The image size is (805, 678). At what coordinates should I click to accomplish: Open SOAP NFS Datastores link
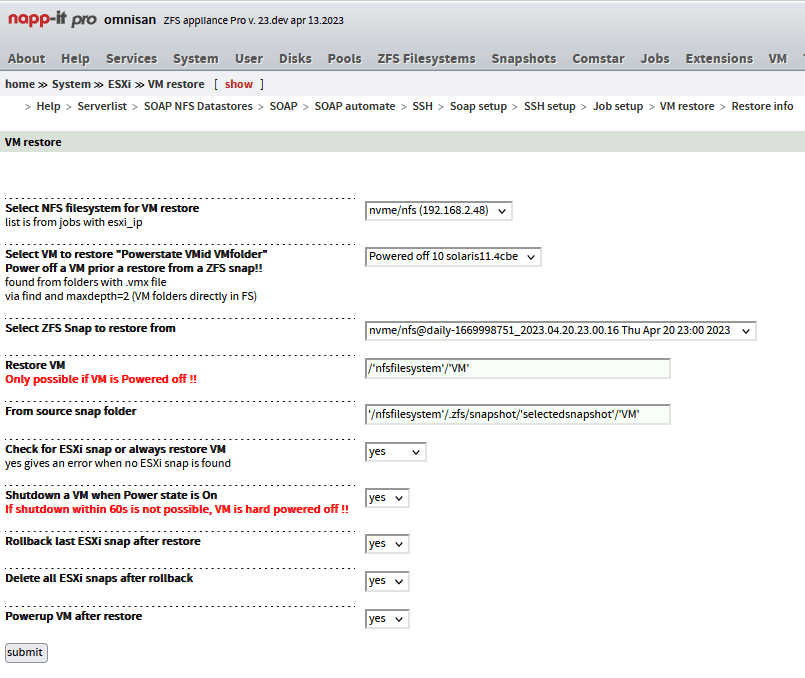click(198, 106)
